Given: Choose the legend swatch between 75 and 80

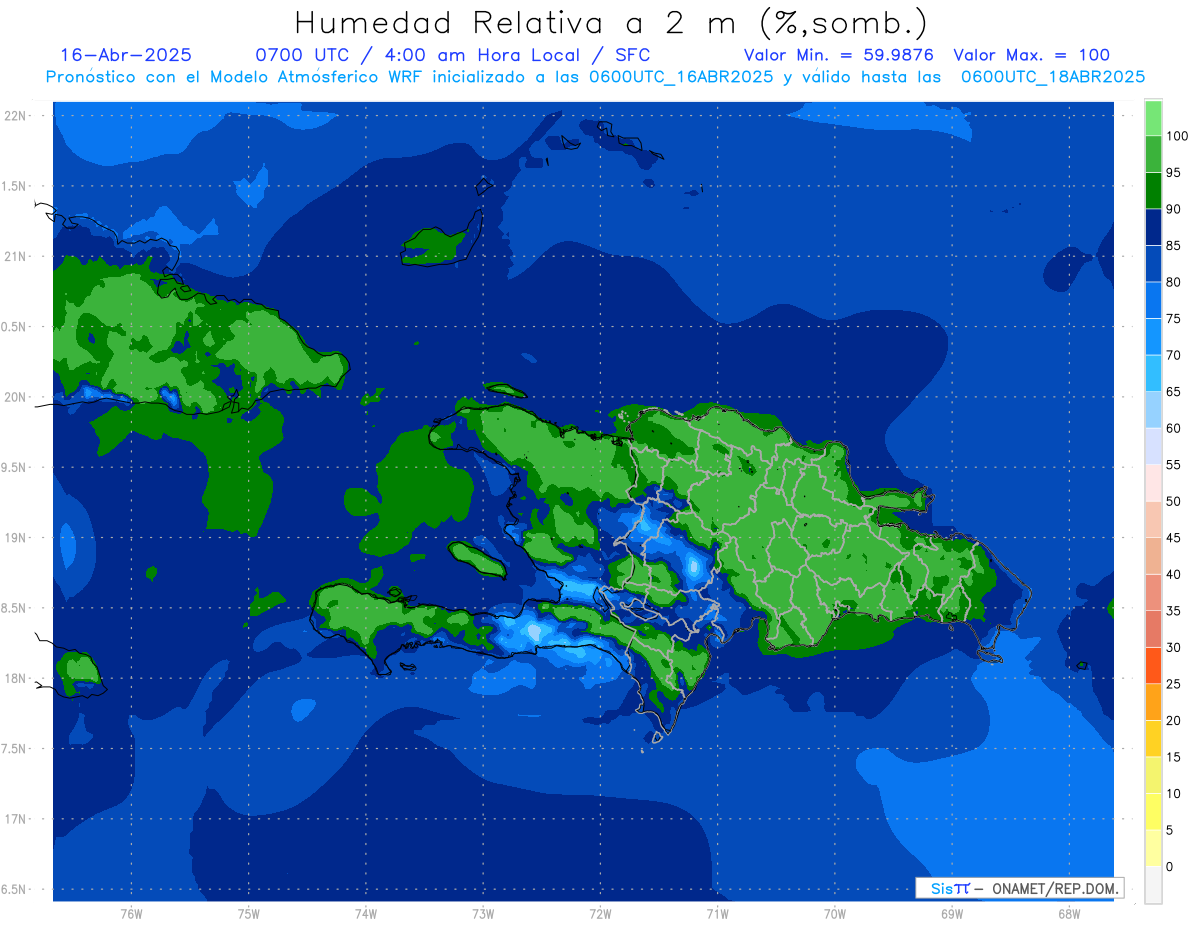Looking at the screenshot, I should pyautogui.click(x=1153, y=300).
